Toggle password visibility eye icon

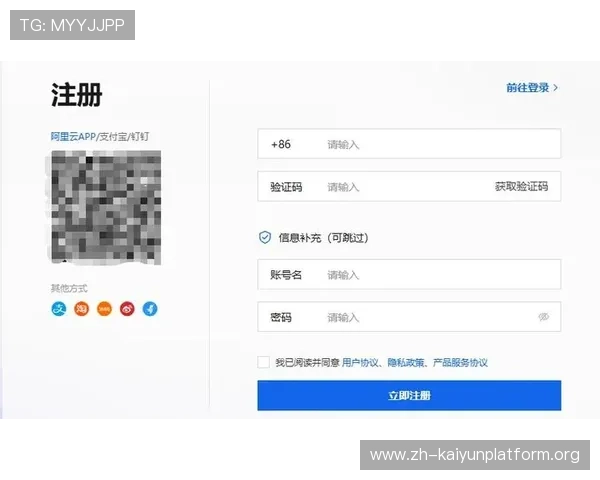click(544, 317)
